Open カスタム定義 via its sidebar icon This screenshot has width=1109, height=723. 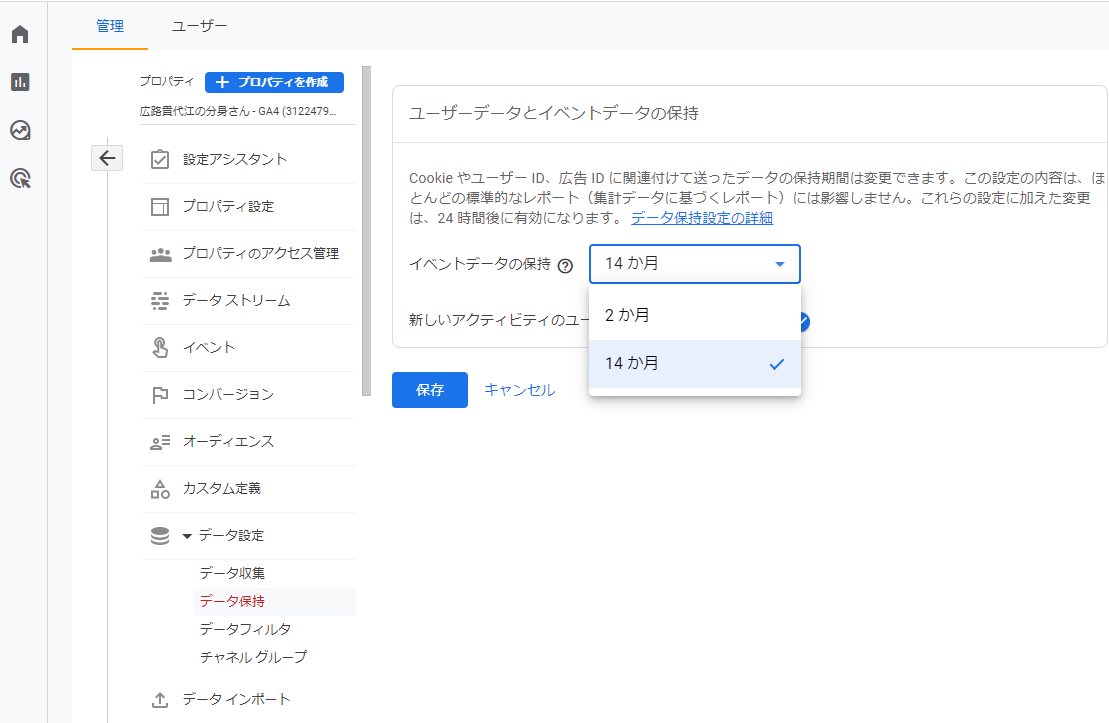click(160, 488)
